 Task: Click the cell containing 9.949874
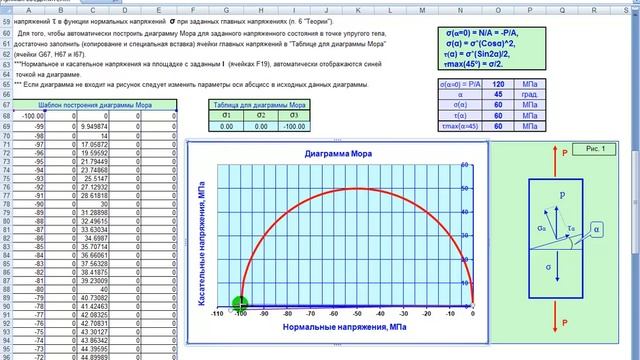point(93,127)
